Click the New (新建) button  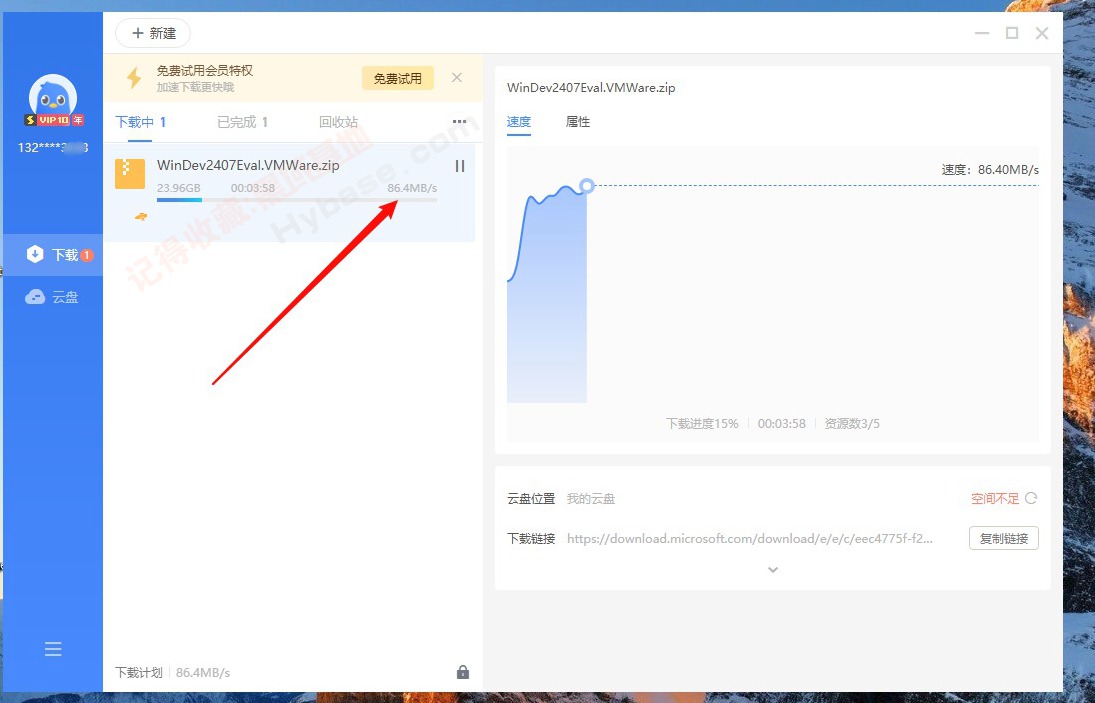coord(153,33)
